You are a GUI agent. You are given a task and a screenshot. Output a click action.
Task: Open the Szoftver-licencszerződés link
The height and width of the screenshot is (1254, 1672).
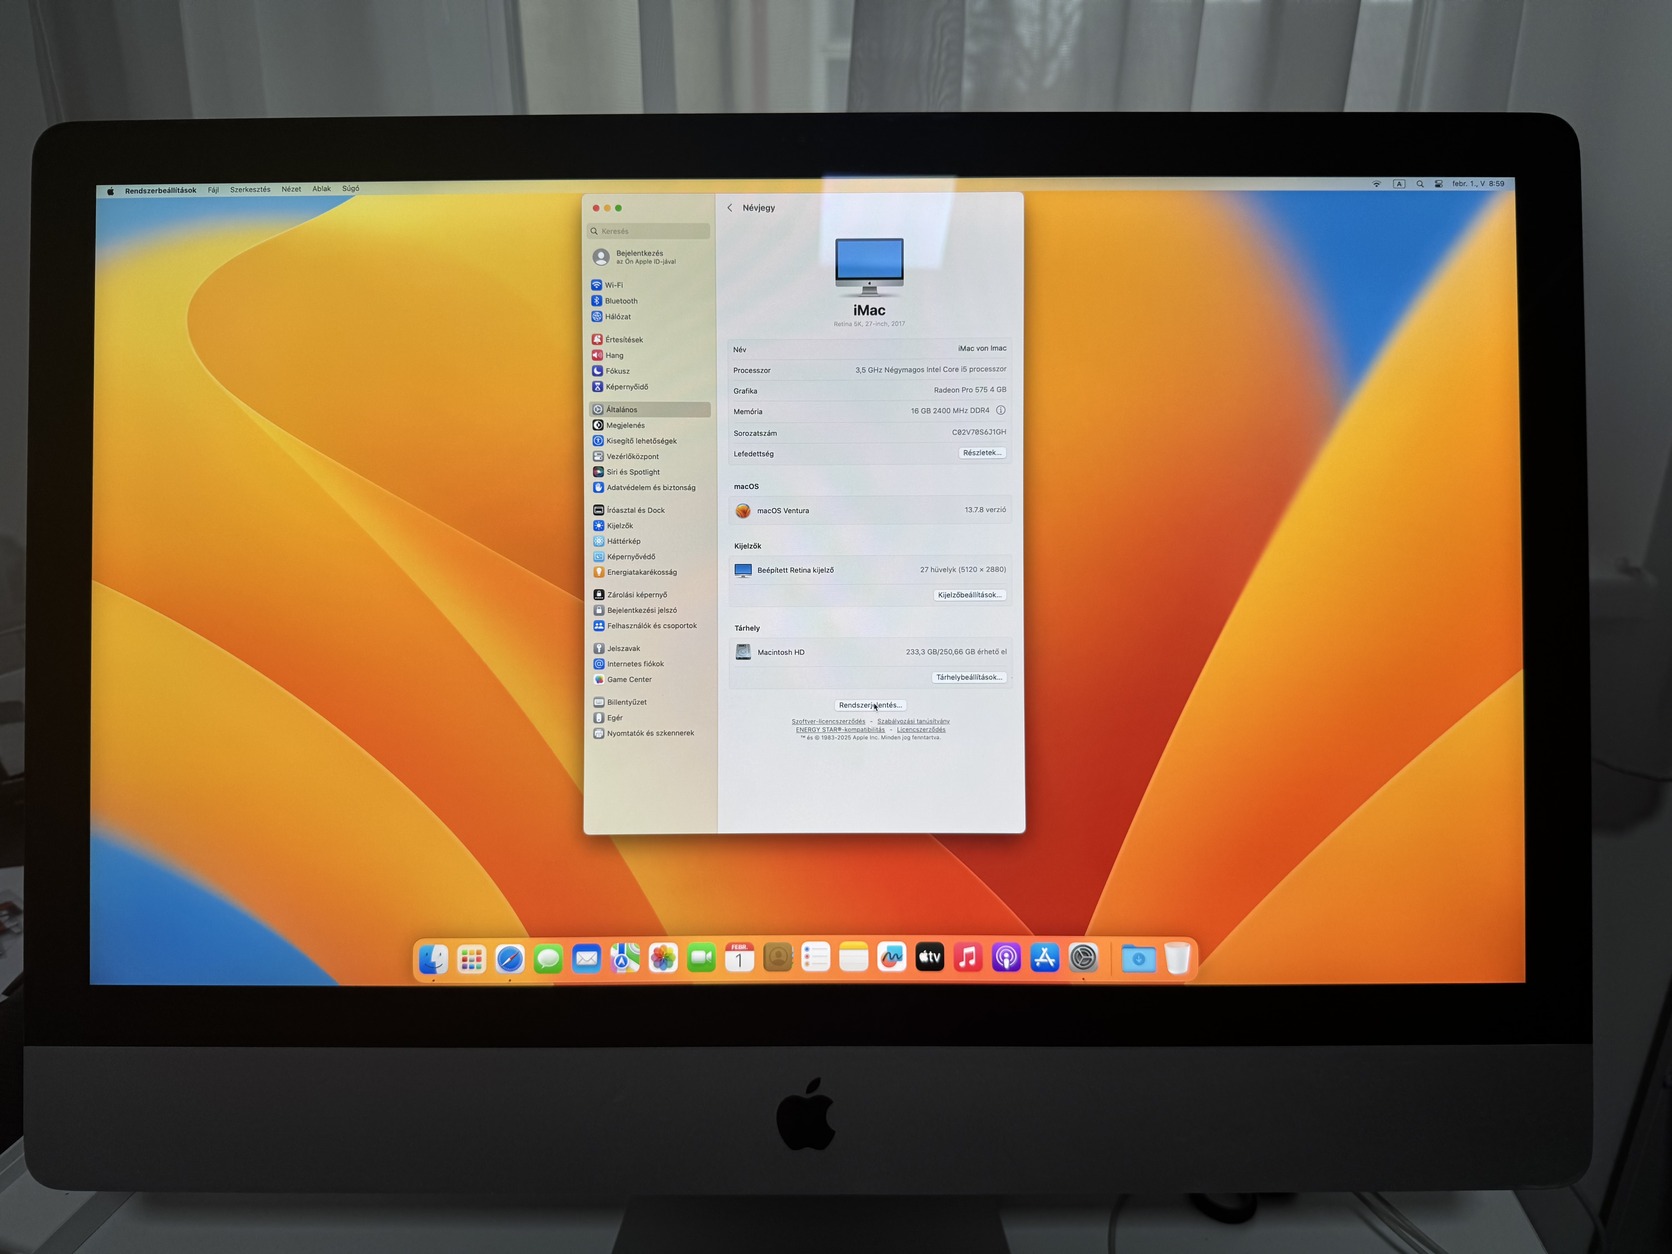[x=829, y=721]
